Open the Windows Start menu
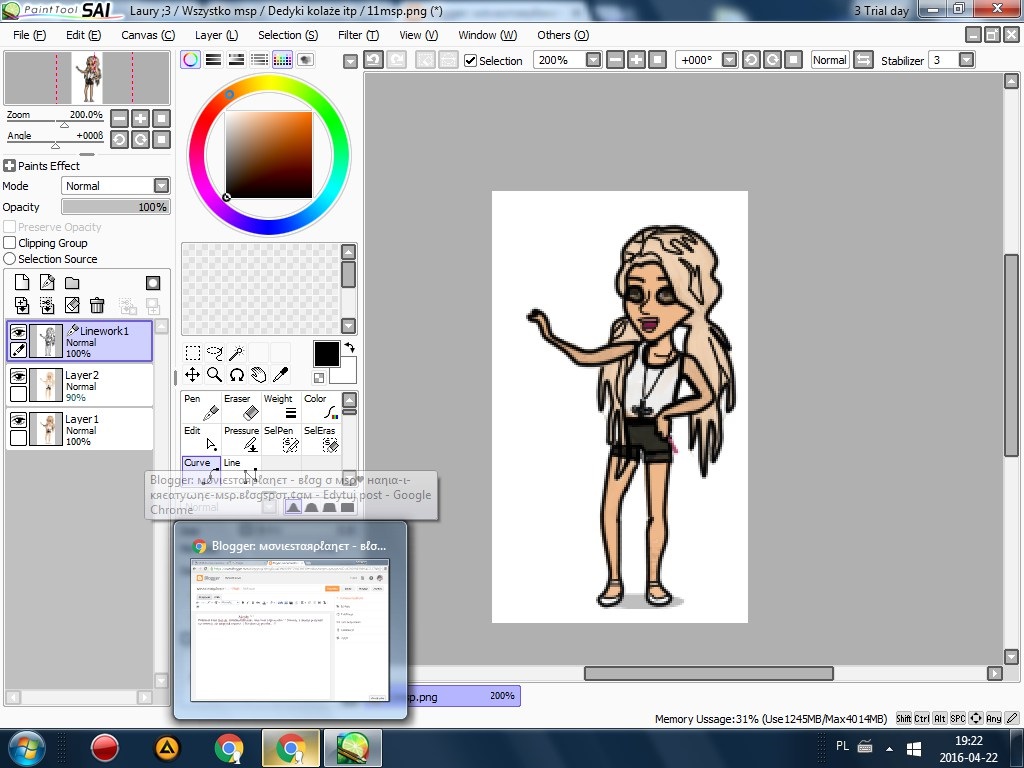 (27, 748)
